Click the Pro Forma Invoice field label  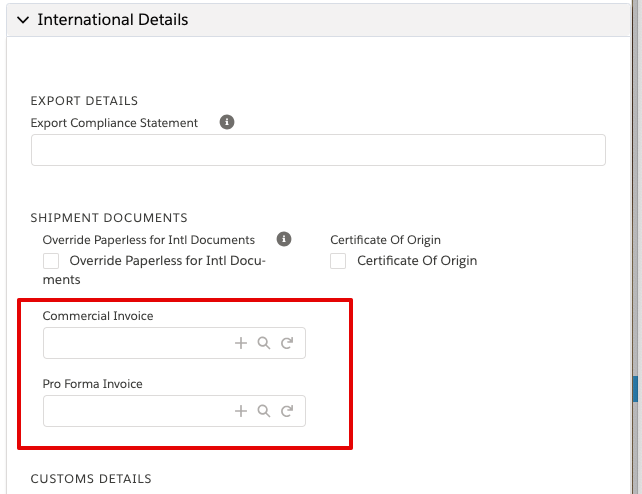(x=93, y=383)
